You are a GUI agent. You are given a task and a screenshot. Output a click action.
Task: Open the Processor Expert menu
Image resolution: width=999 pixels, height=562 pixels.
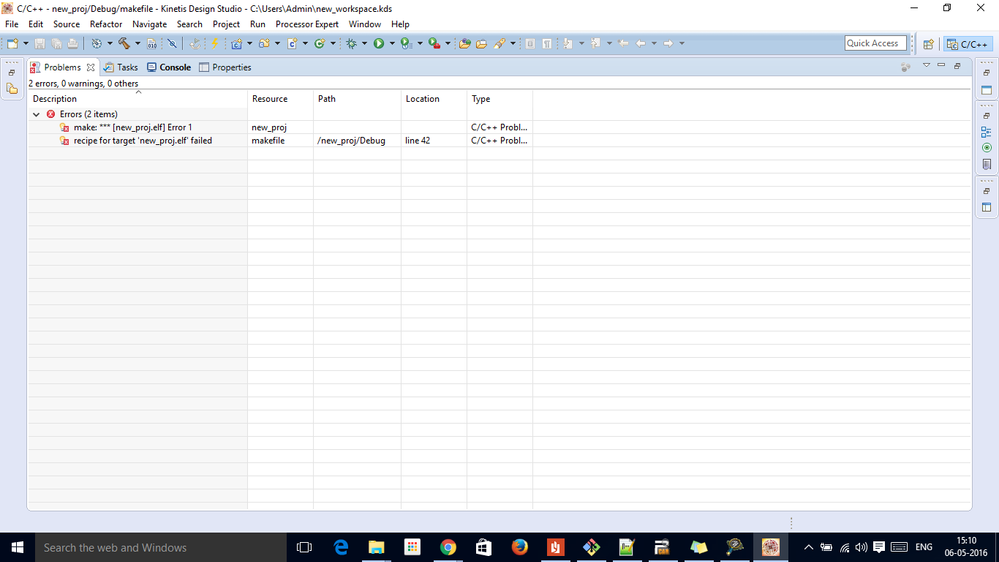pyautogui.click(x=306, y=24)
